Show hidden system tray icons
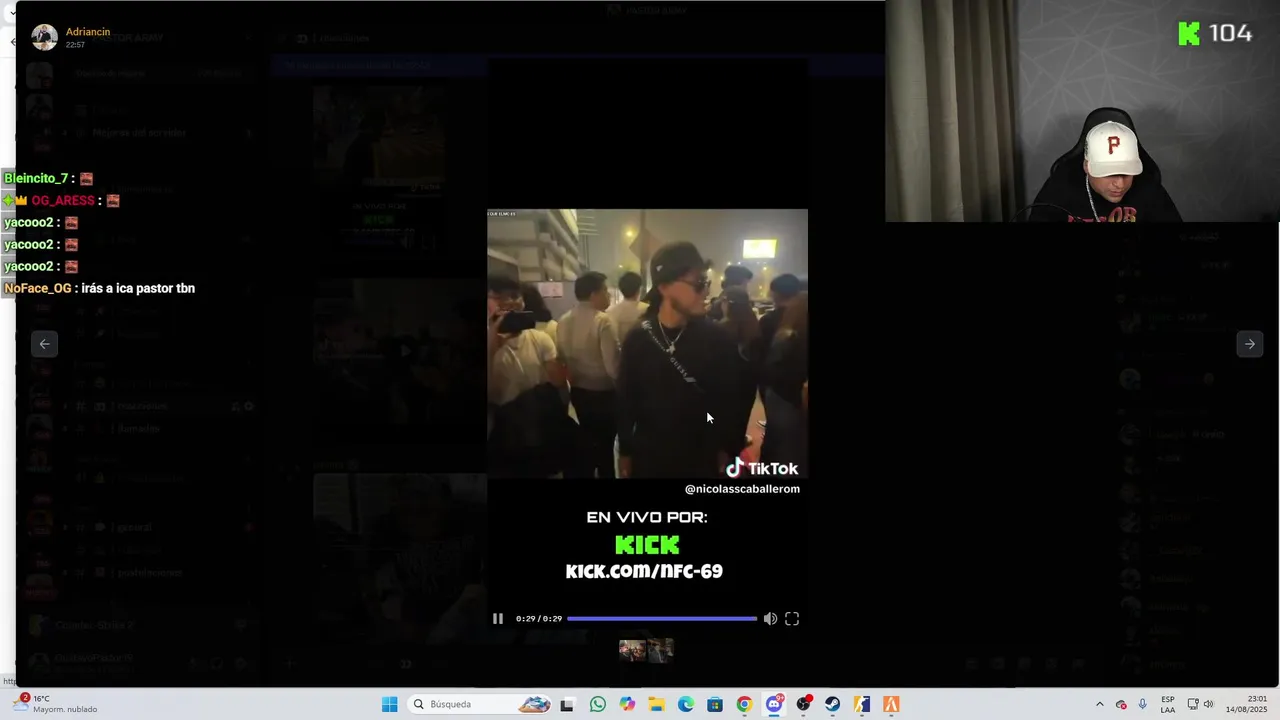This screenshot has width=1280, height=720. [1100, 704]
